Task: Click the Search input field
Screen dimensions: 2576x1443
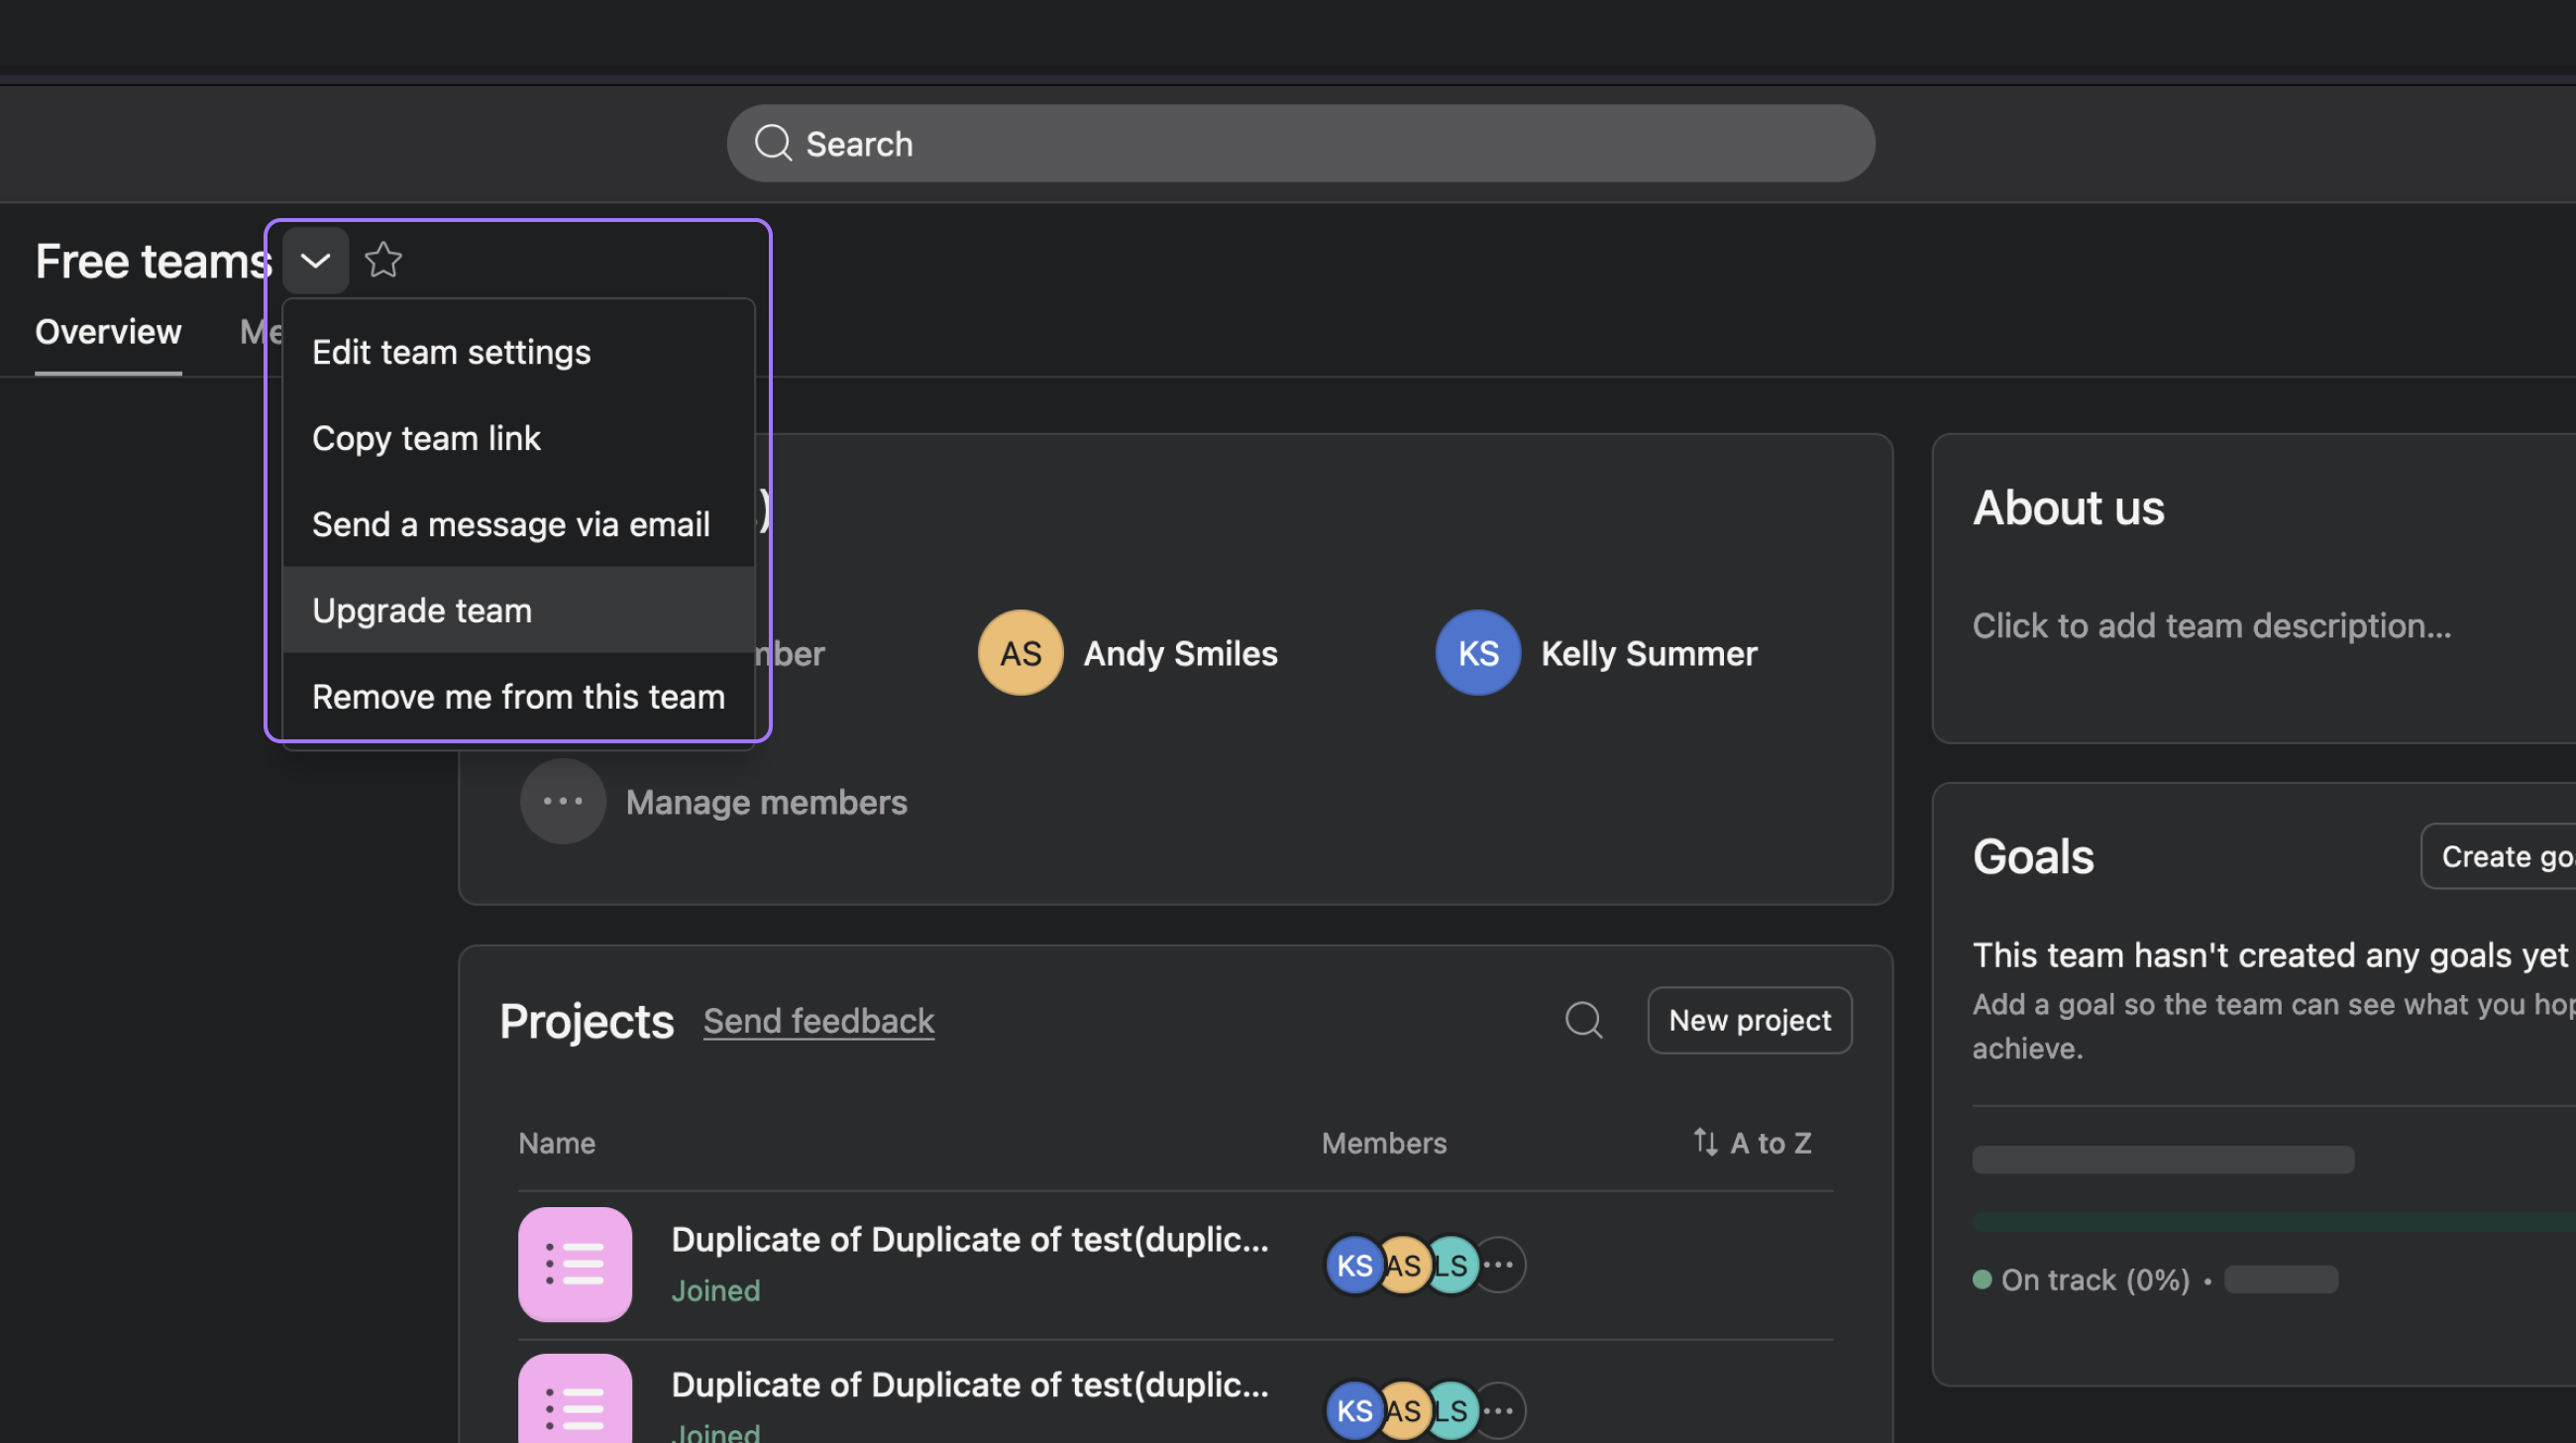Action: pos(1300,144)
